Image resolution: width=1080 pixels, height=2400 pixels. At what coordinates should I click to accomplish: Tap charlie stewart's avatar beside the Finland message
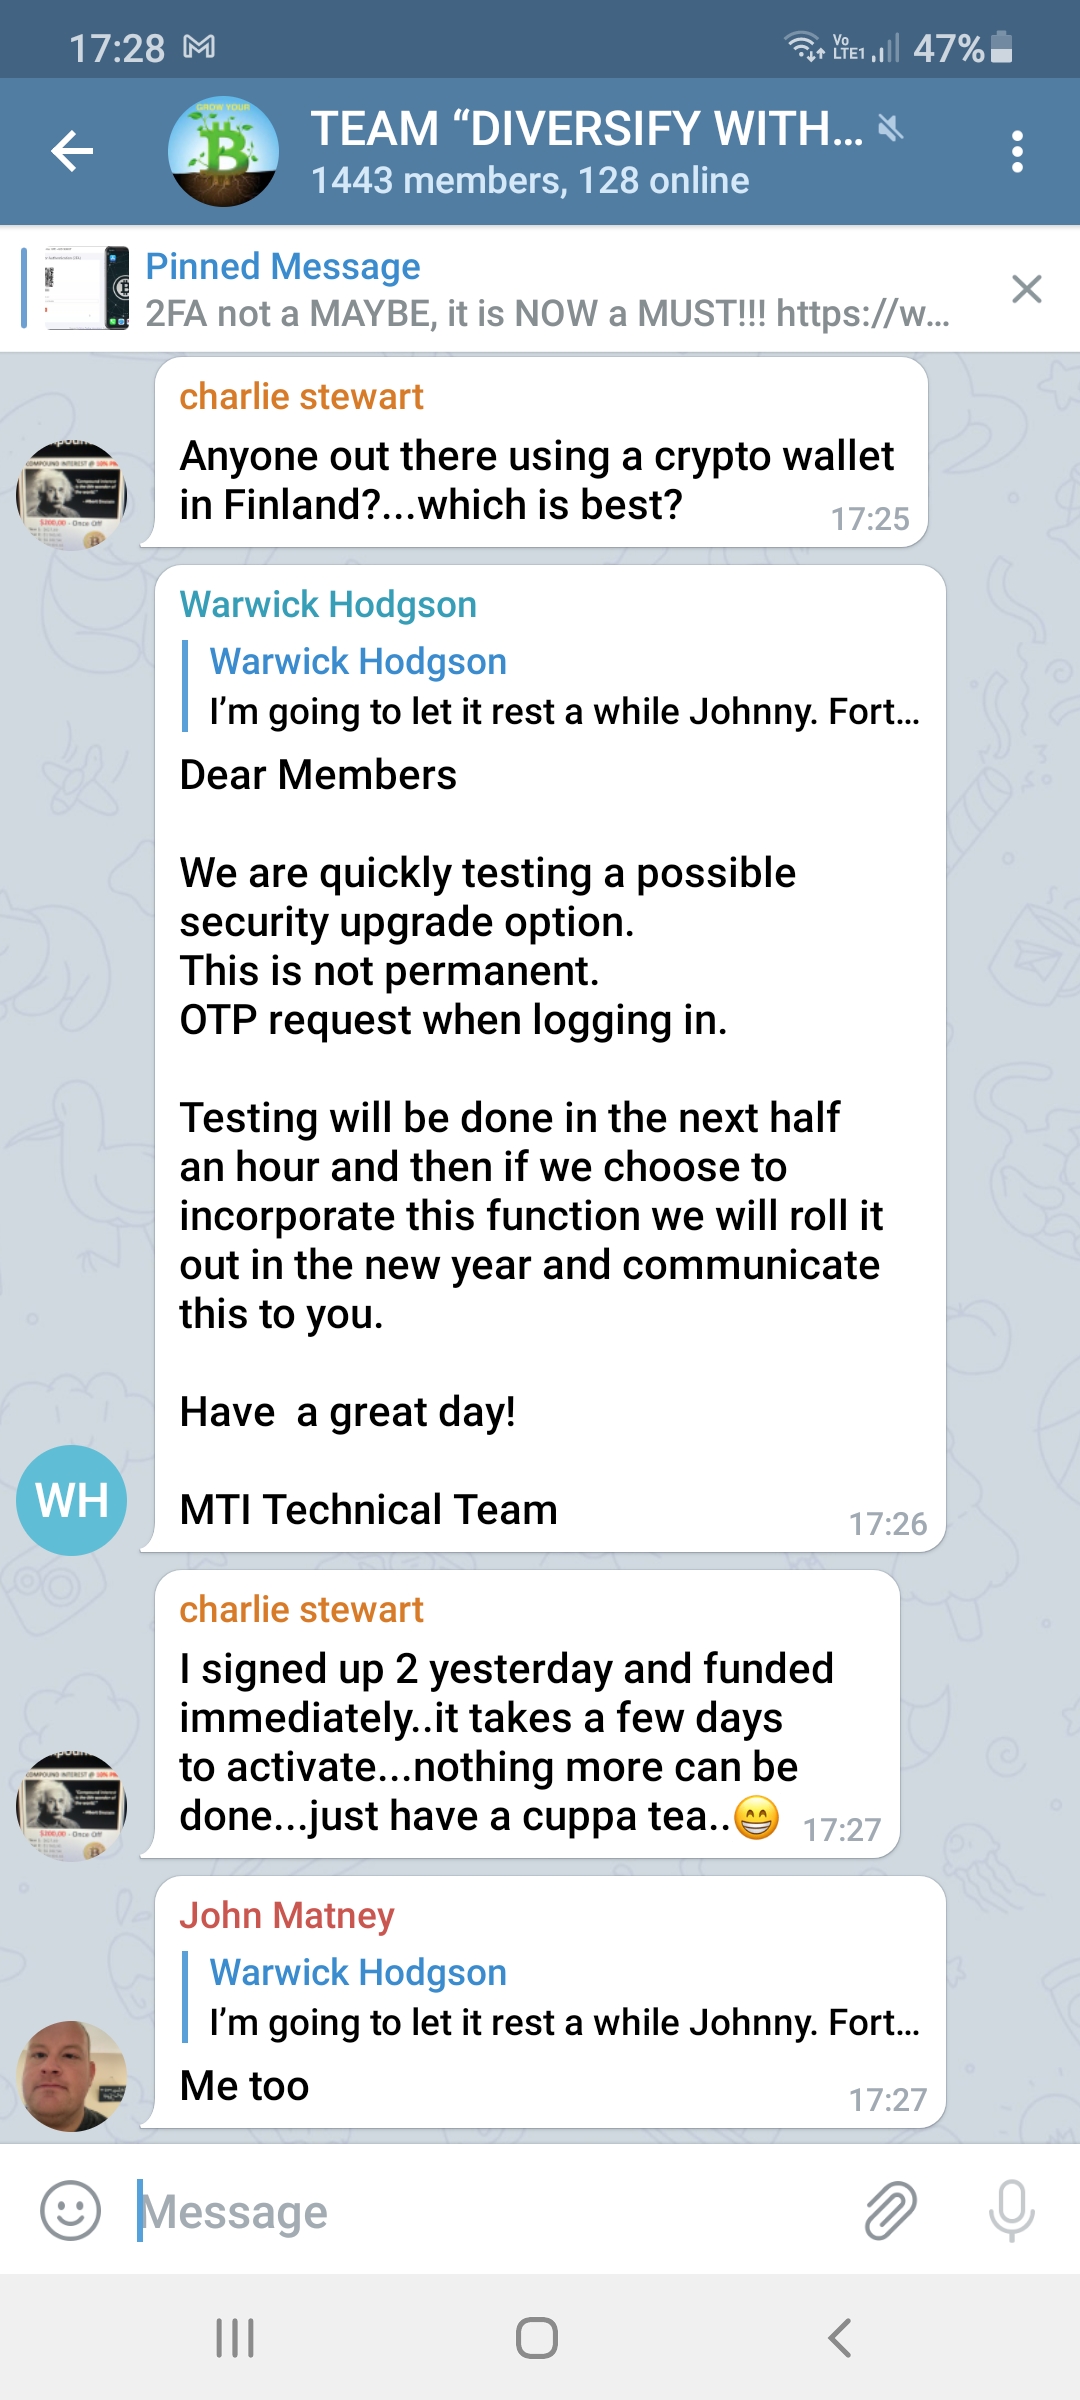tap(72, 494)
